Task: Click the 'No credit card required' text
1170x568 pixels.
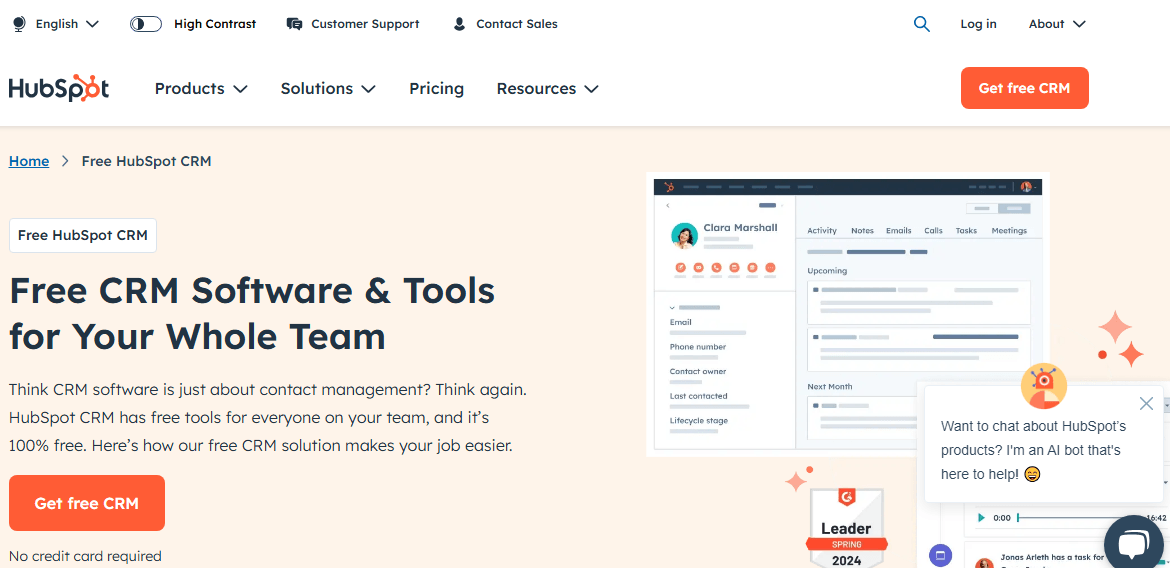Action: coord(85,556)
